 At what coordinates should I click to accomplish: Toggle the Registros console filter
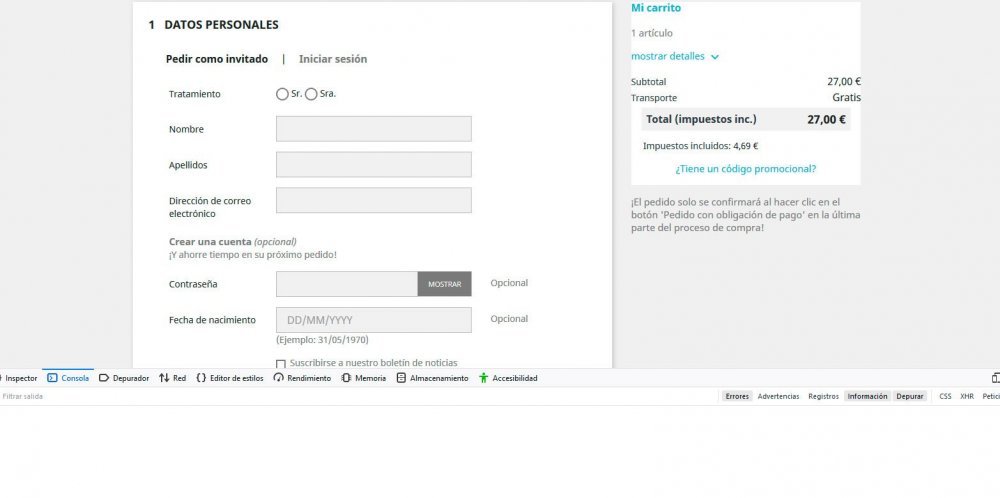tap(823, 397)
